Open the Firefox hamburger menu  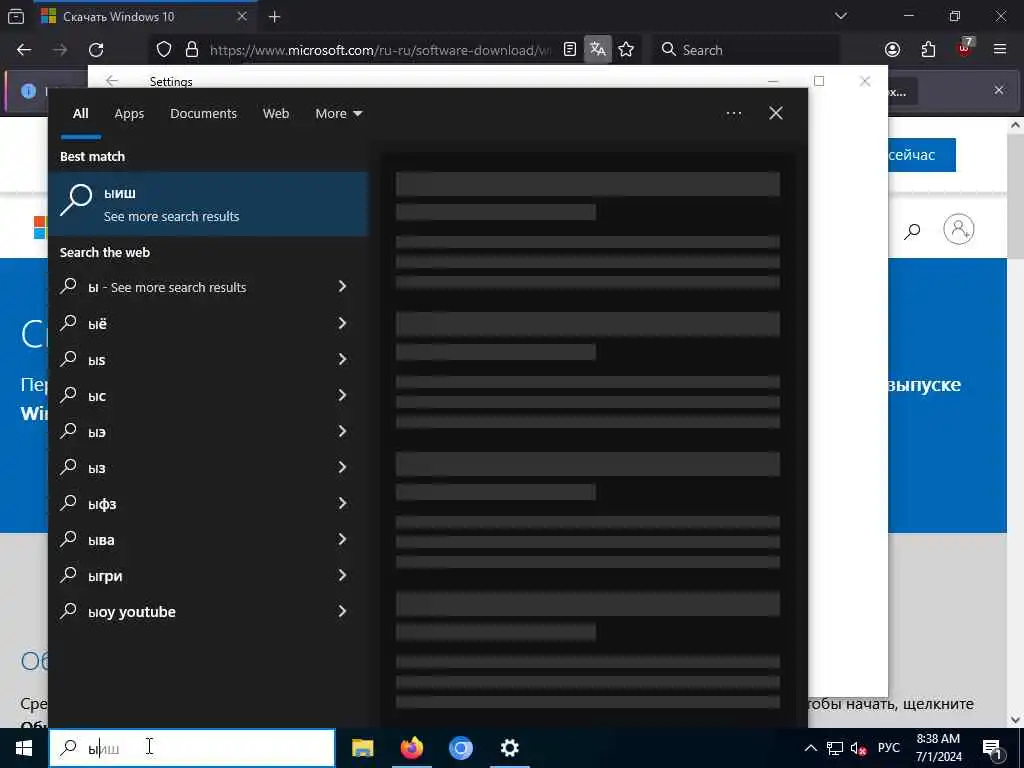[1000, 50]
